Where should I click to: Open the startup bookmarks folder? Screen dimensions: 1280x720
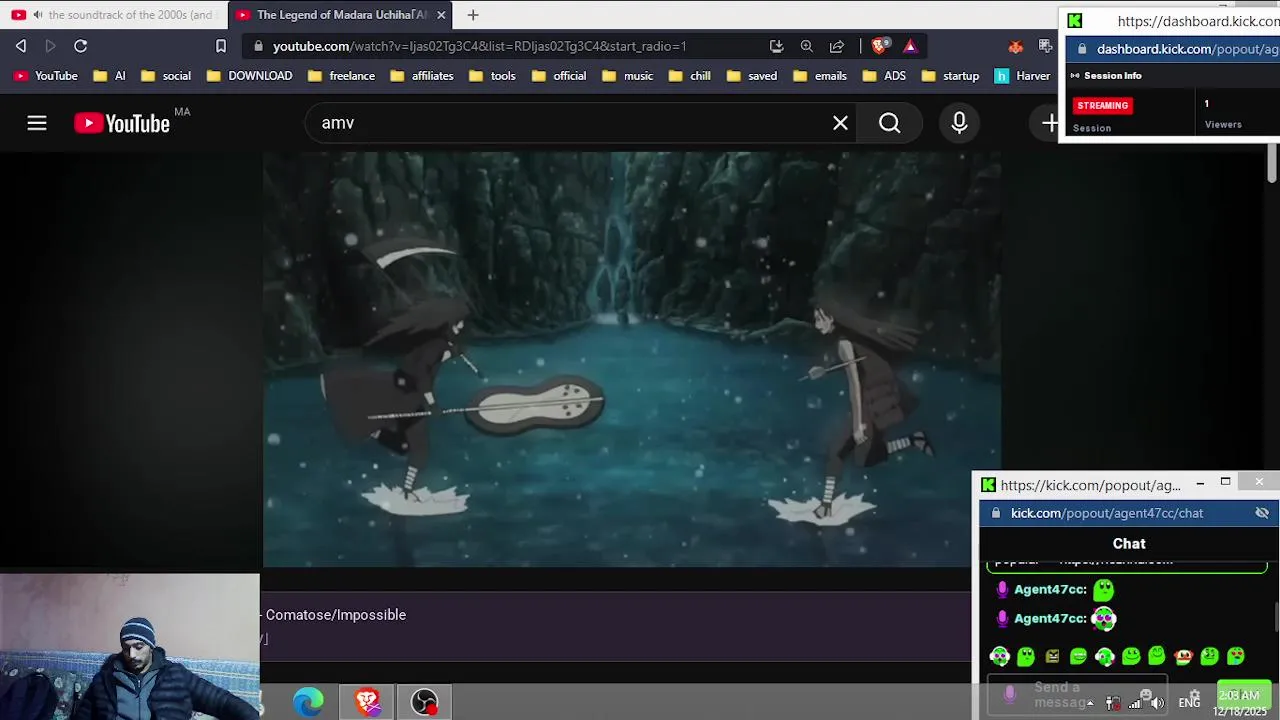[x=950, y=76]
